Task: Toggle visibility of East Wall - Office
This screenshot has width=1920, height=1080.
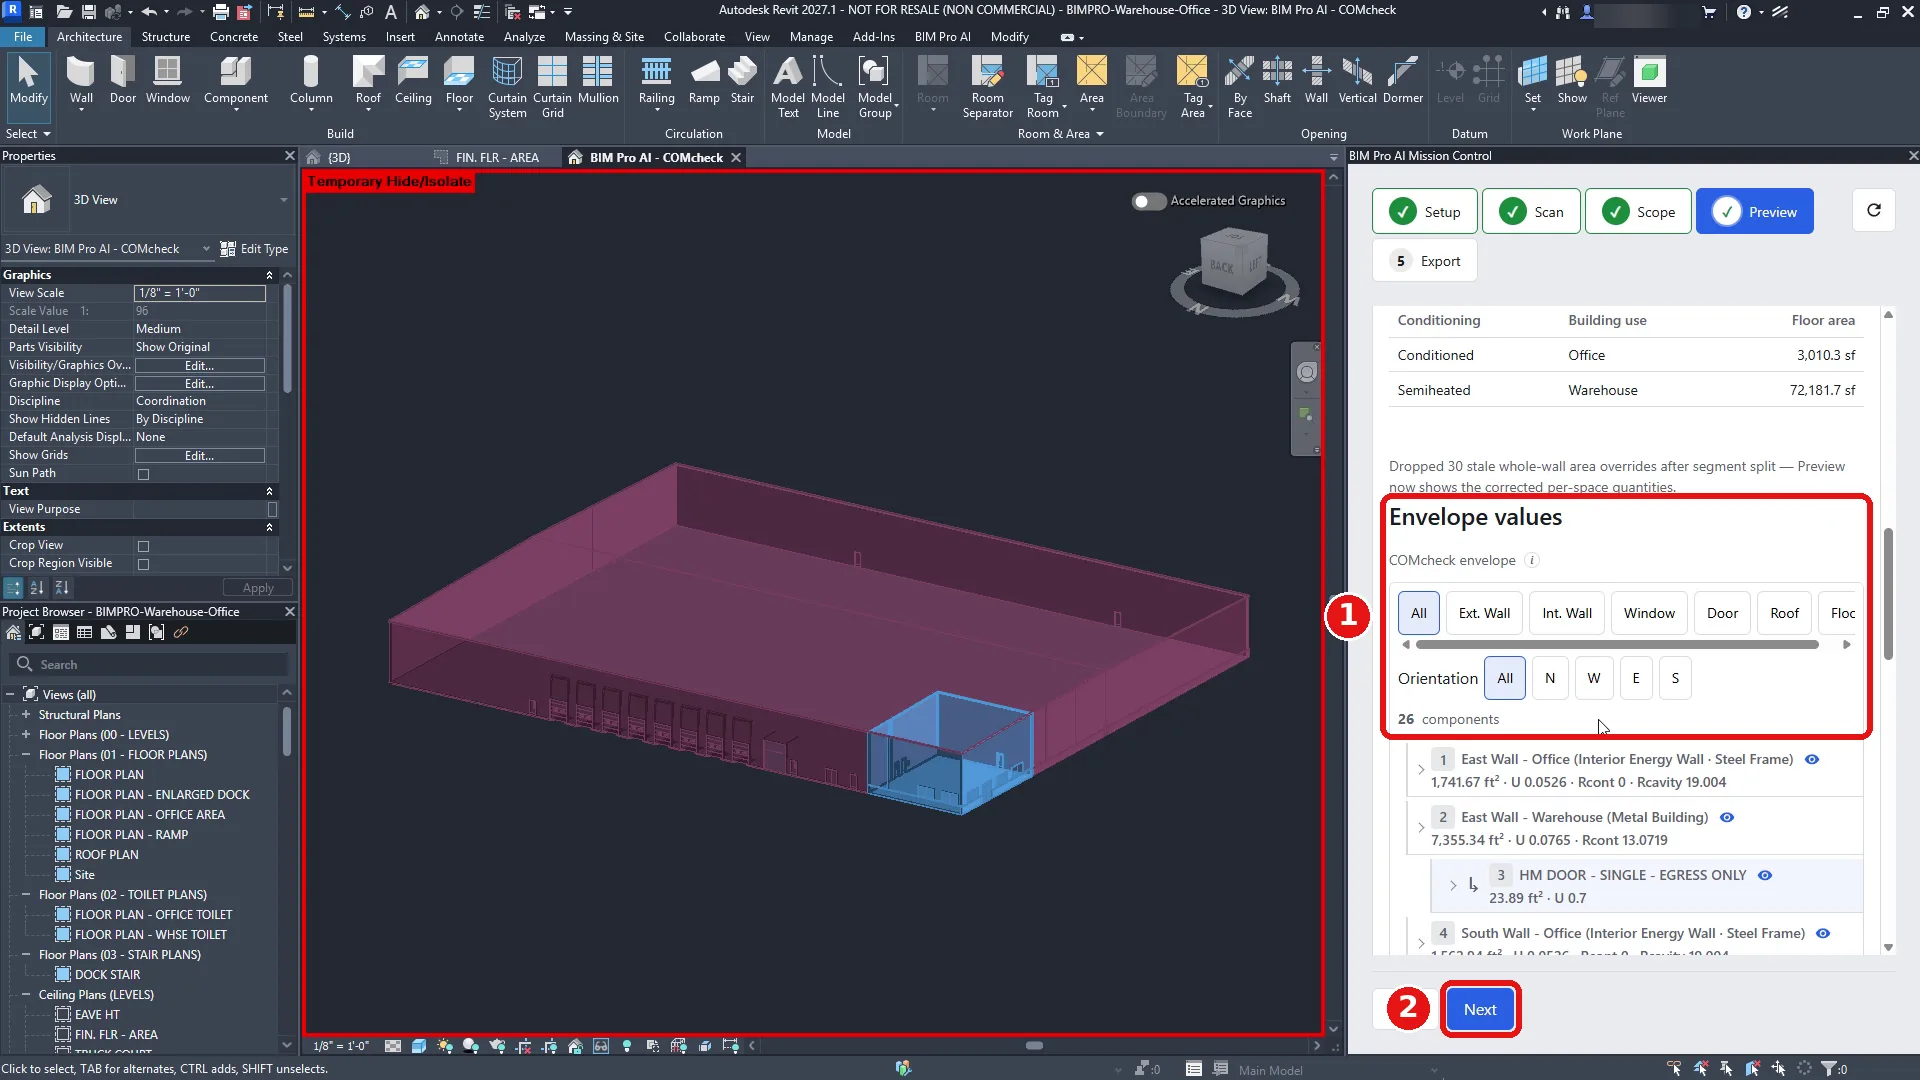Action: point(1811,759)
